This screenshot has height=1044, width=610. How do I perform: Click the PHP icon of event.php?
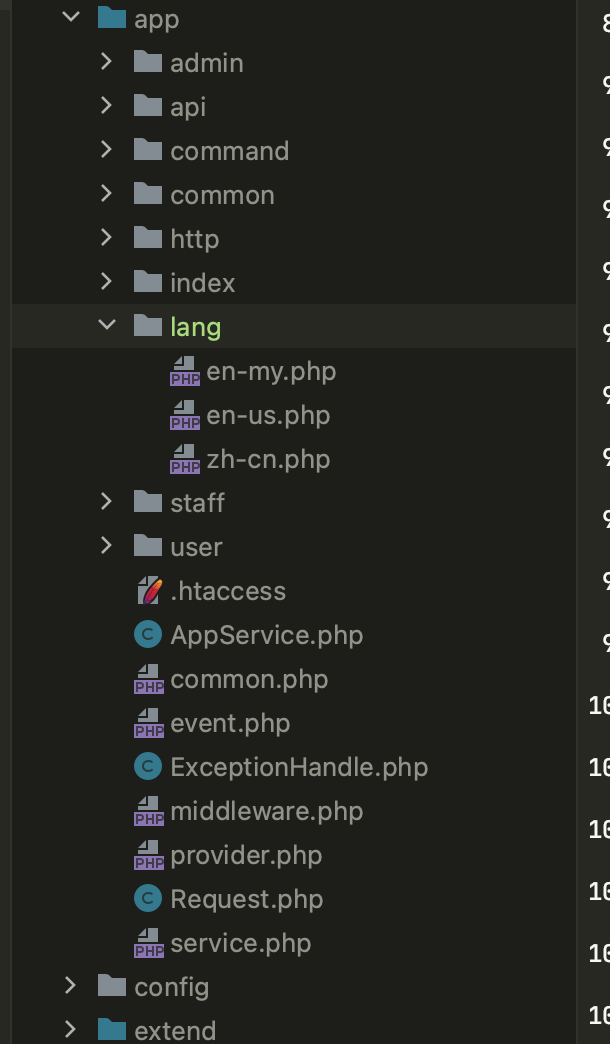coord(149,722)
